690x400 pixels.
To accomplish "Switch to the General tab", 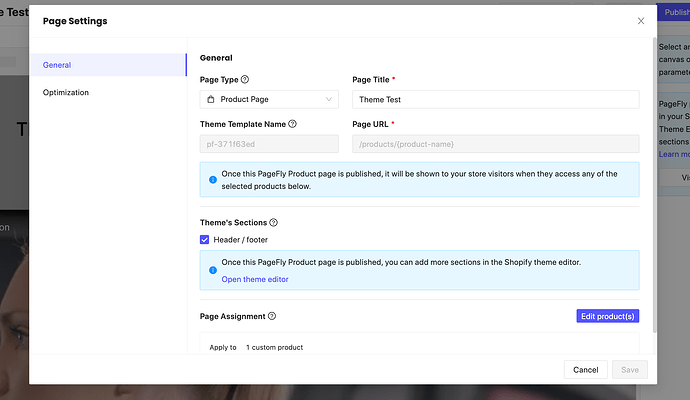I will click(108, 65).
